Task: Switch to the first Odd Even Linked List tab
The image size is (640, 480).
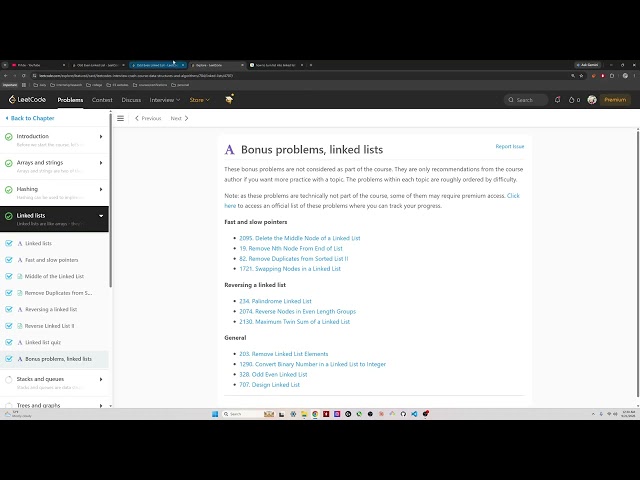Action: pos(98,65)
